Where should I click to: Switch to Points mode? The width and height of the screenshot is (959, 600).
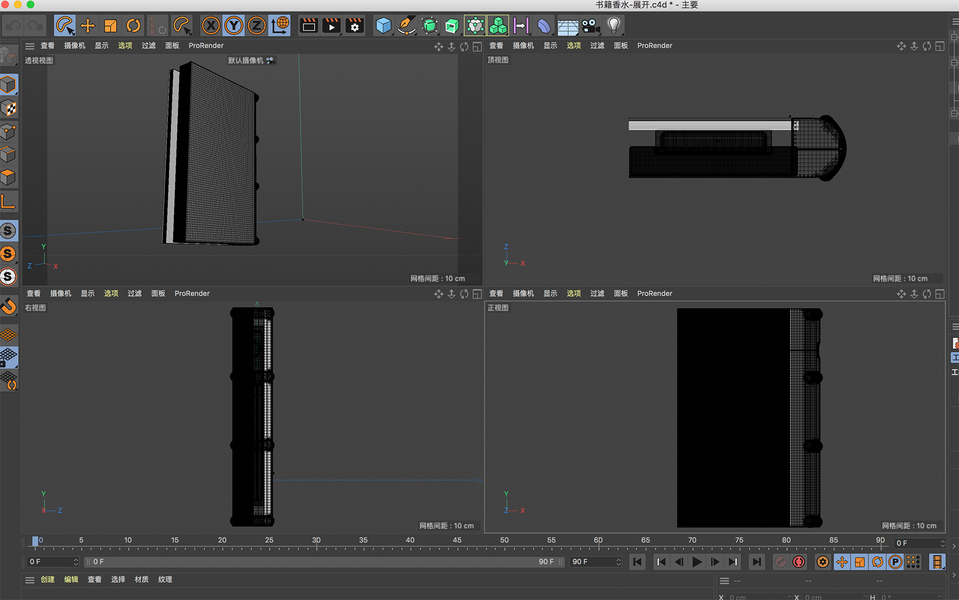(9, 131)
